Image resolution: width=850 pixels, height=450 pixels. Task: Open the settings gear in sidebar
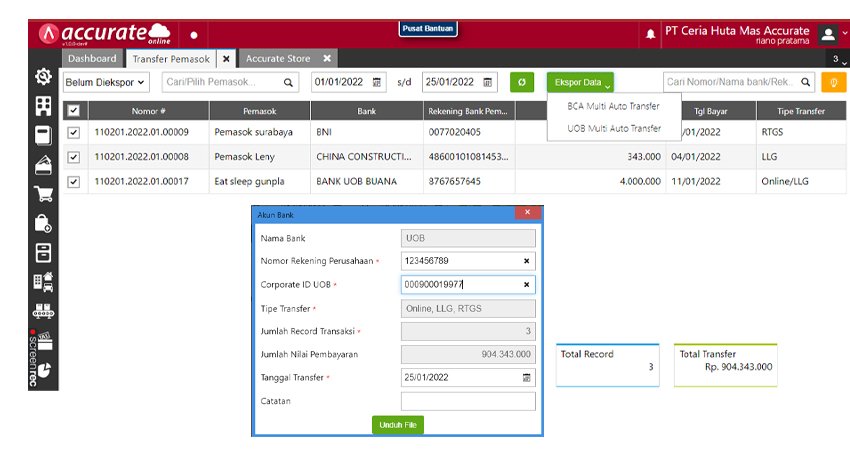(44, 78)
